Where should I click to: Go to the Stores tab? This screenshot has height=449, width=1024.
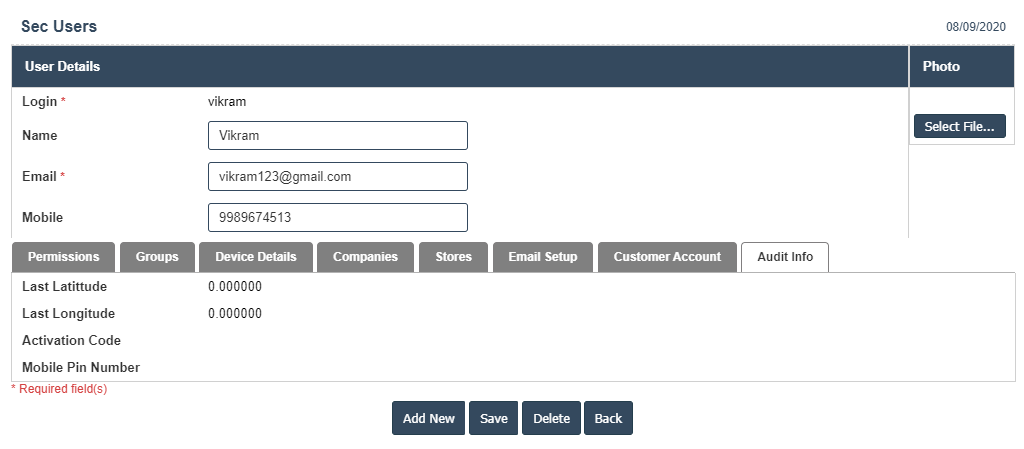click(453, 257)
